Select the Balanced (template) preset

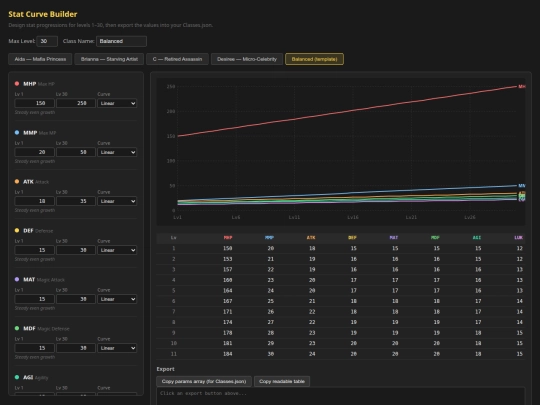[x=314, y=59]
